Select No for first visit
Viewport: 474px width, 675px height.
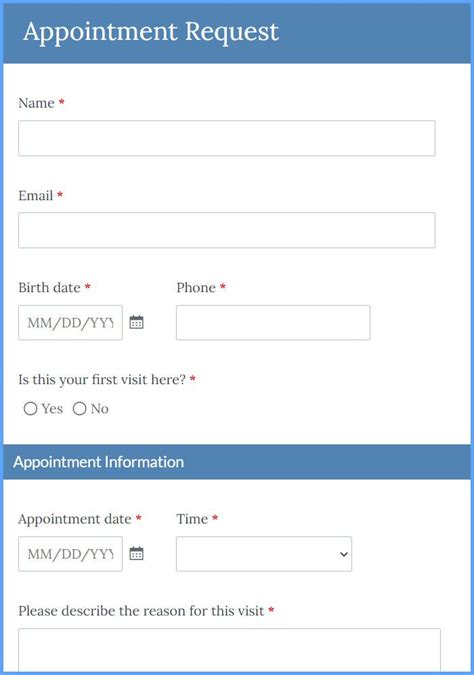coord(79,409)
